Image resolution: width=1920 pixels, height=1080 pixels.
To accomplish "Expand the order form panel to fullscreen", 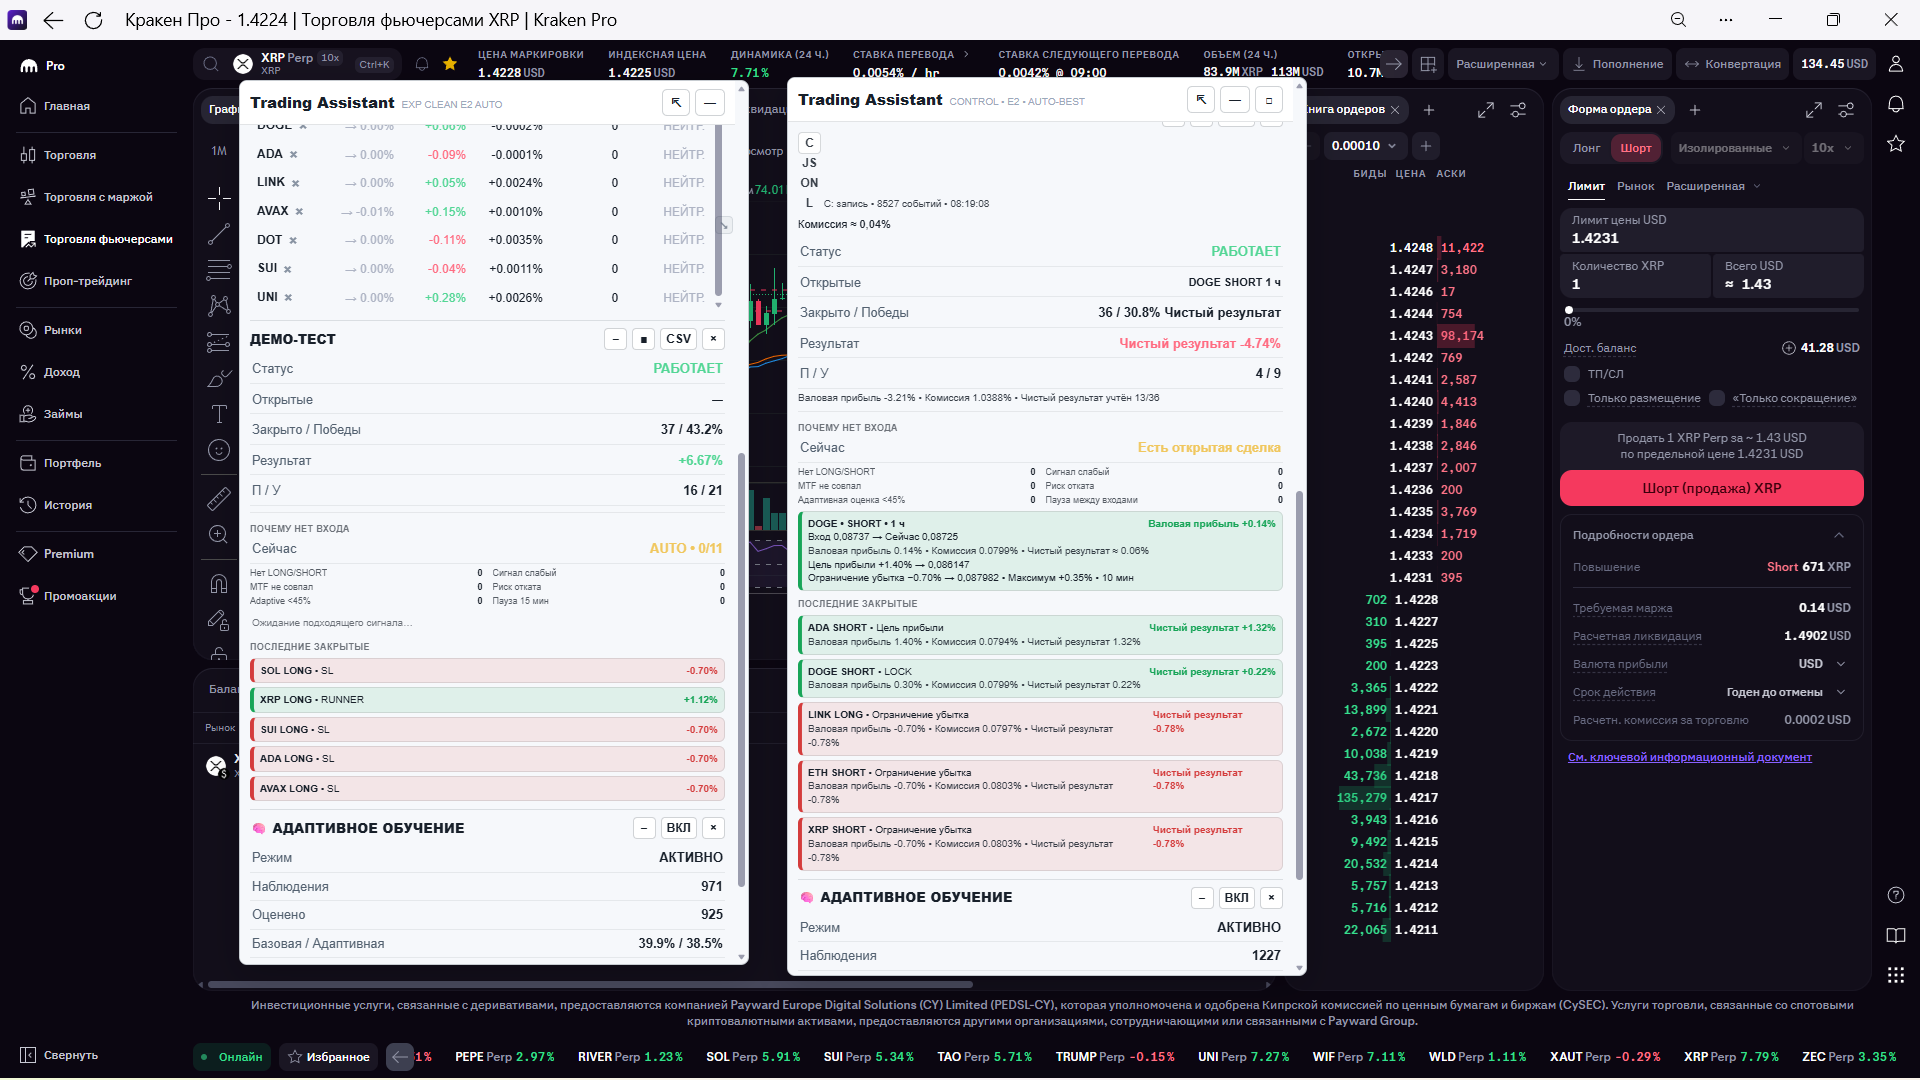I will pos(1814,109).
